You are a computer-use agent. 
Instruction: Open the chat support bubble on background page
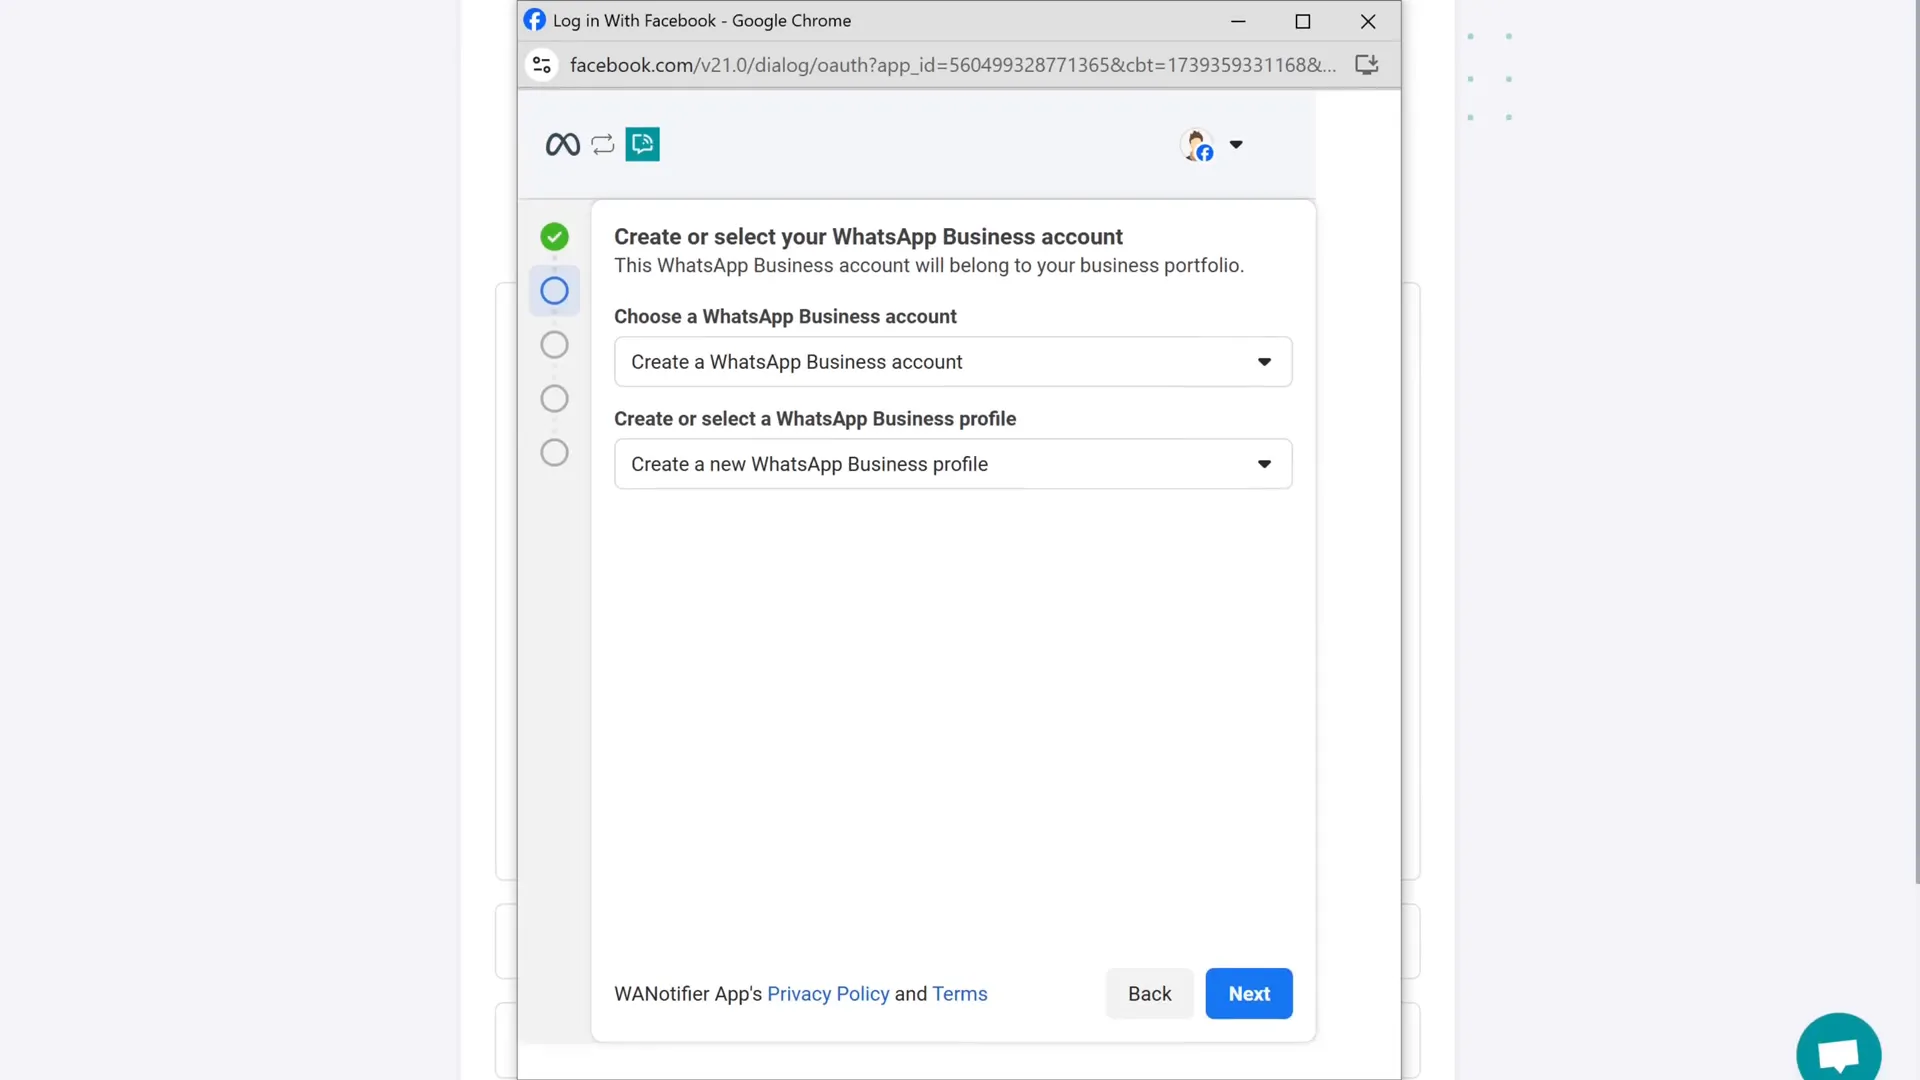[x=1838, y=1053]
